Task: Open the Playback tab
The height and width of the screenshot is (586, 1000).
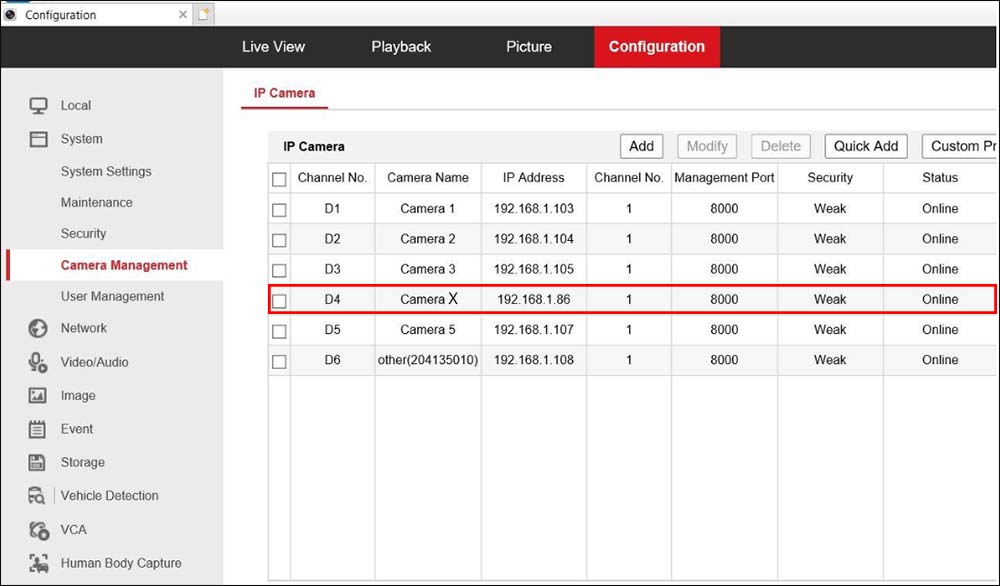Action: coord(400,46)
